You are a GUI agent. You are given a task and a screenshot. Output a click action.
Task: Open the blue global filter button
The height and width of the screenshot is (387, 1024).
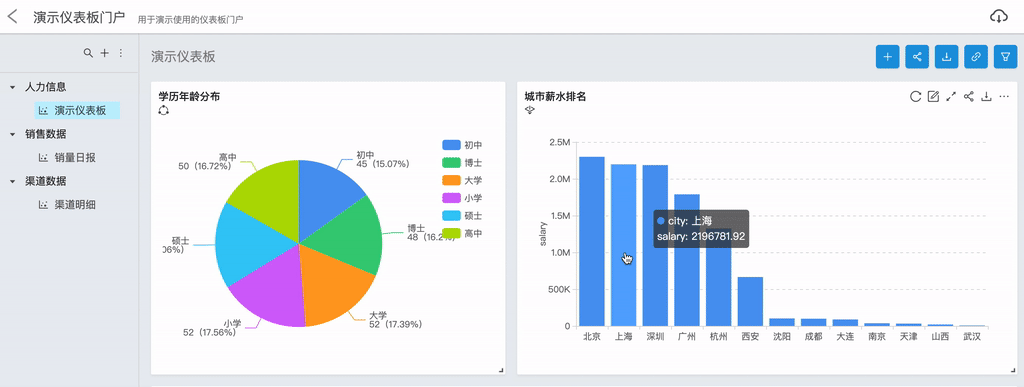click(x=1005, y=57)
